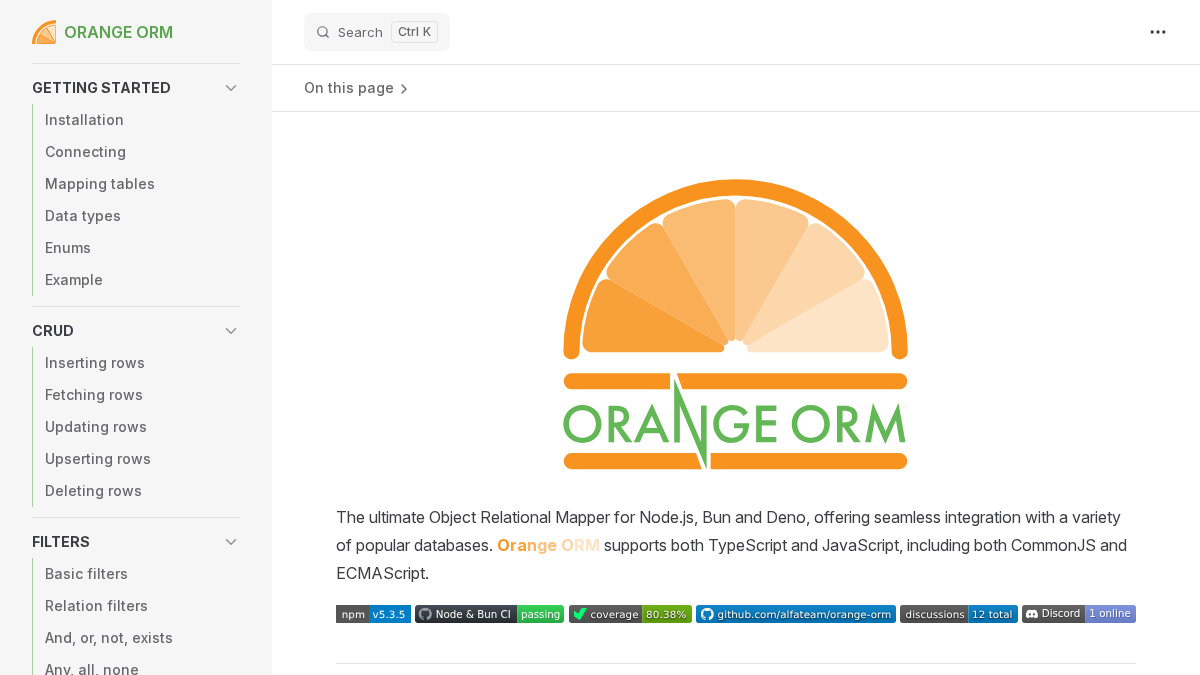Viewport: 1200px width, 675px height.
Task: Open the Connecting page
Action: [85, 152]
